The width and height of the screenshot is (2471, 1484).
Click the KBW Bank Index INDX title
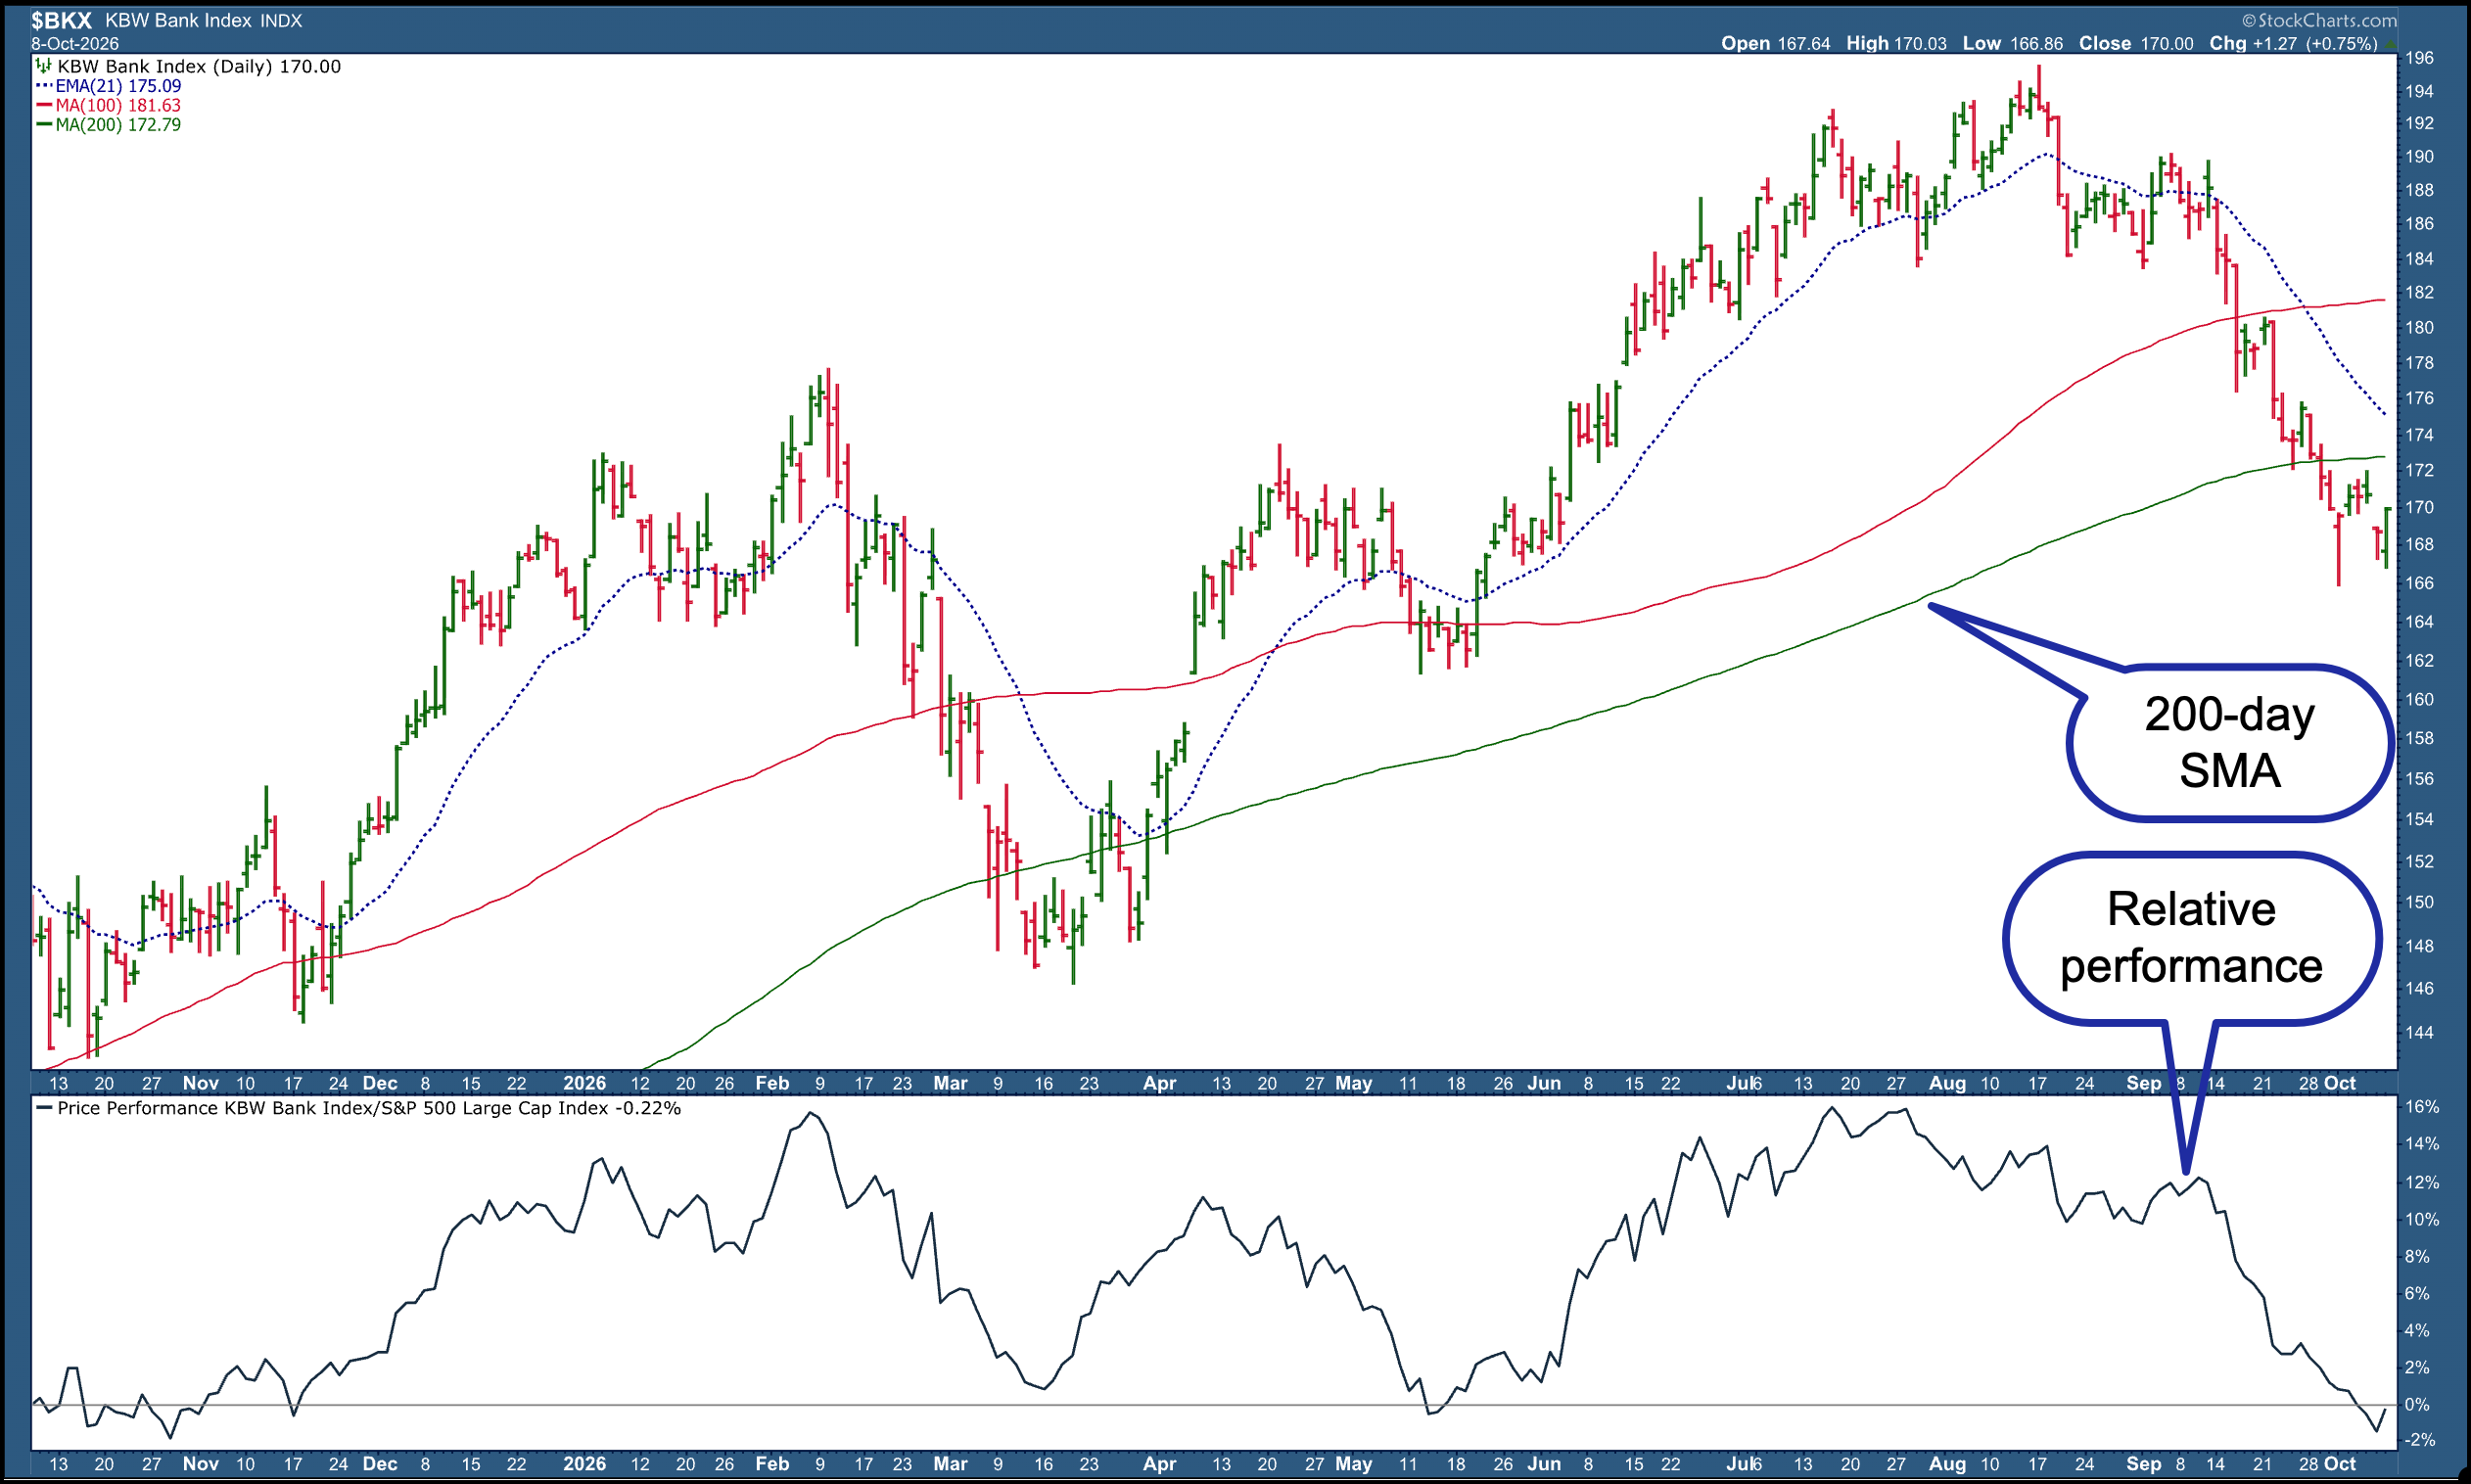click(x=203, y=20)
